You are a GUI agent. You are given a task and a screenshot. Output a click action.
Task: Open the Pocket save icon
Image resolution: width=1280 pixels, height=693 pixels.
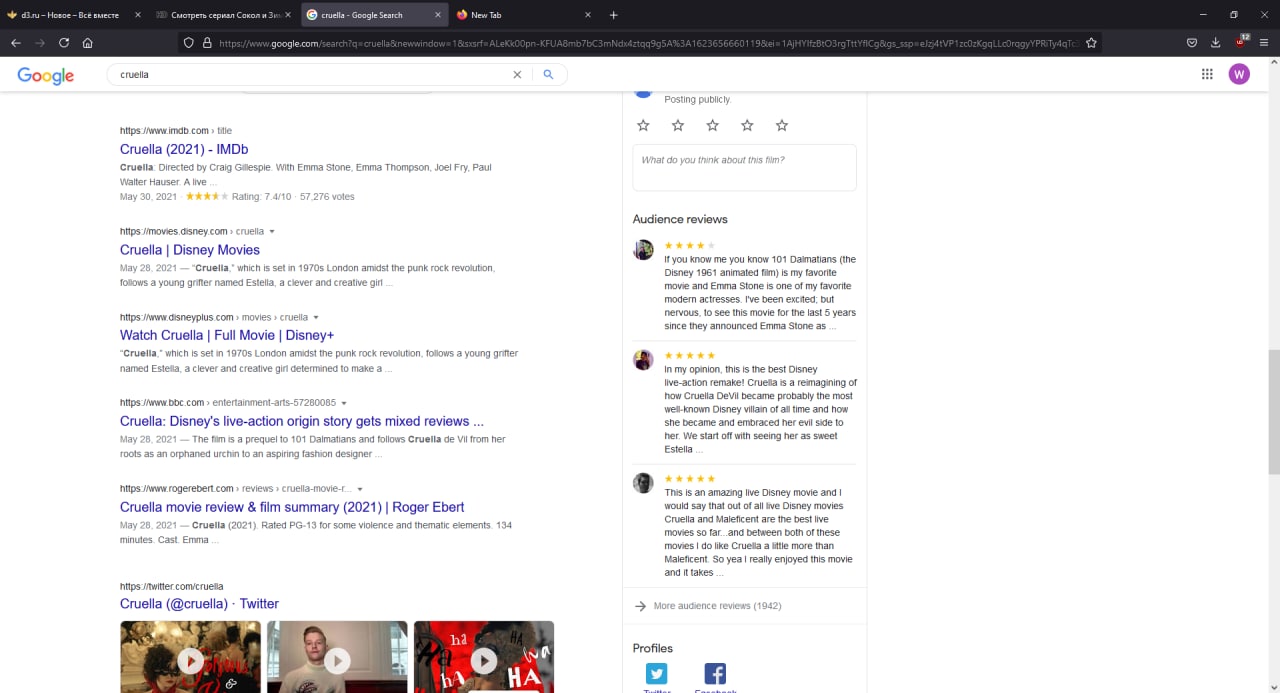click(x=1192, y=43)
